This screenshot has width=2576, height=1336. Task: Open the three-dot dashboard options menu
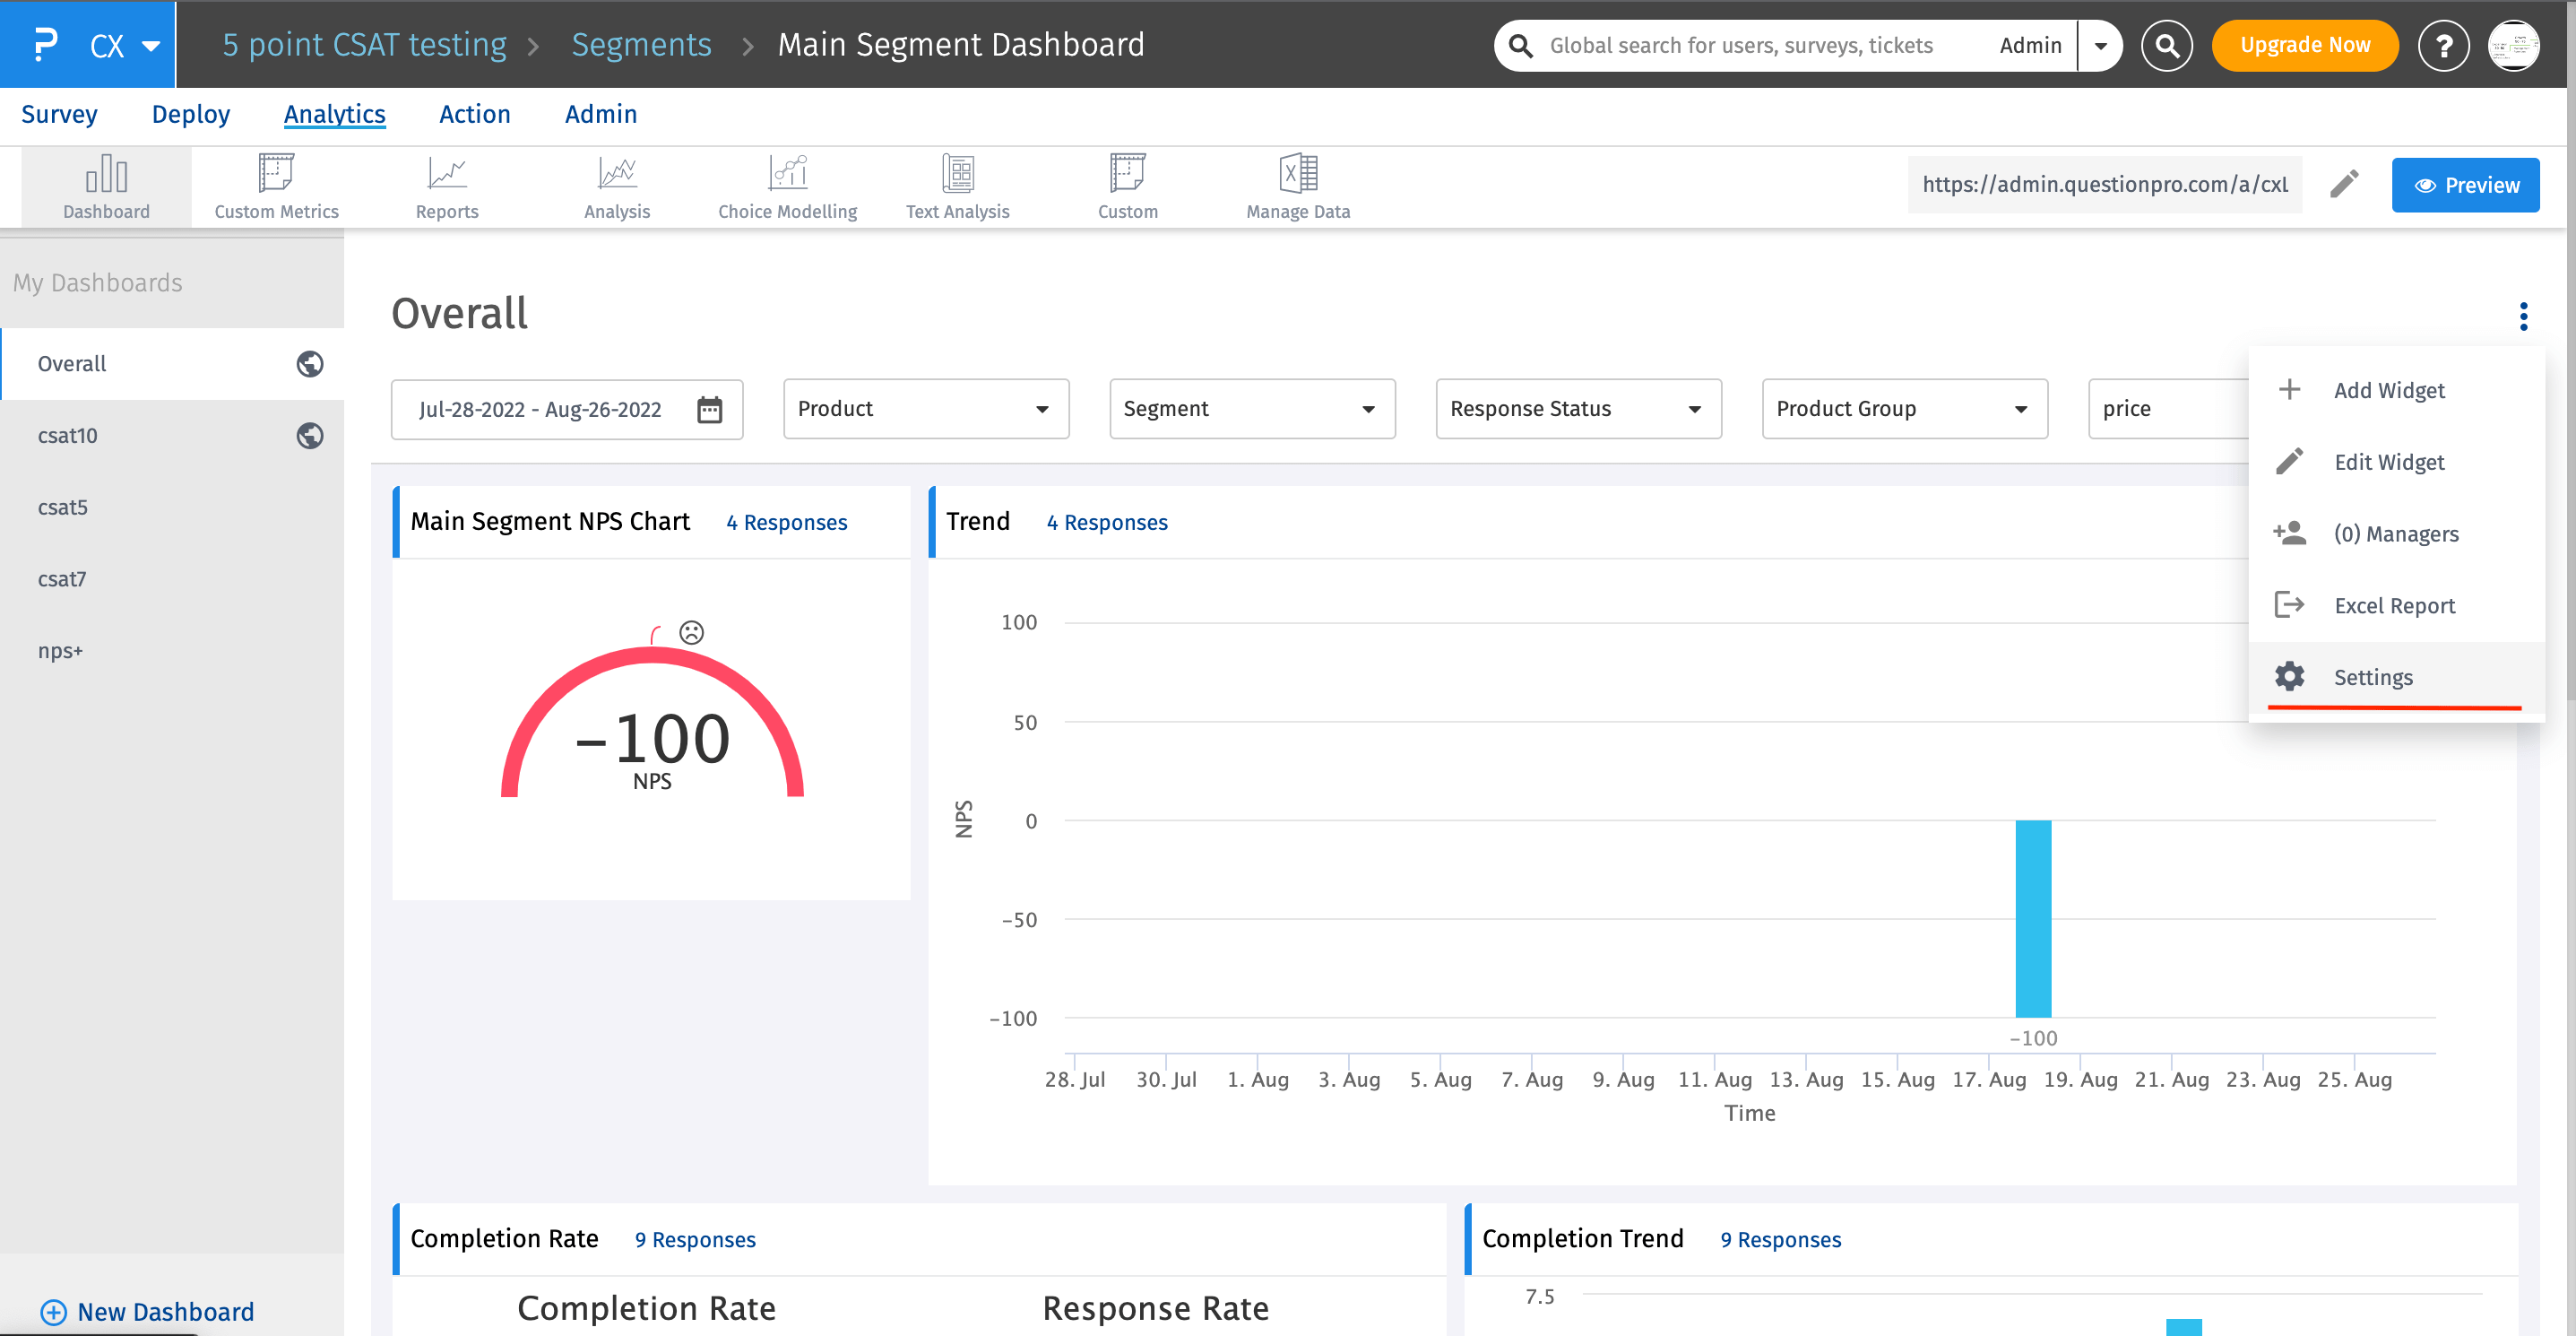[x=2523, y=317]
